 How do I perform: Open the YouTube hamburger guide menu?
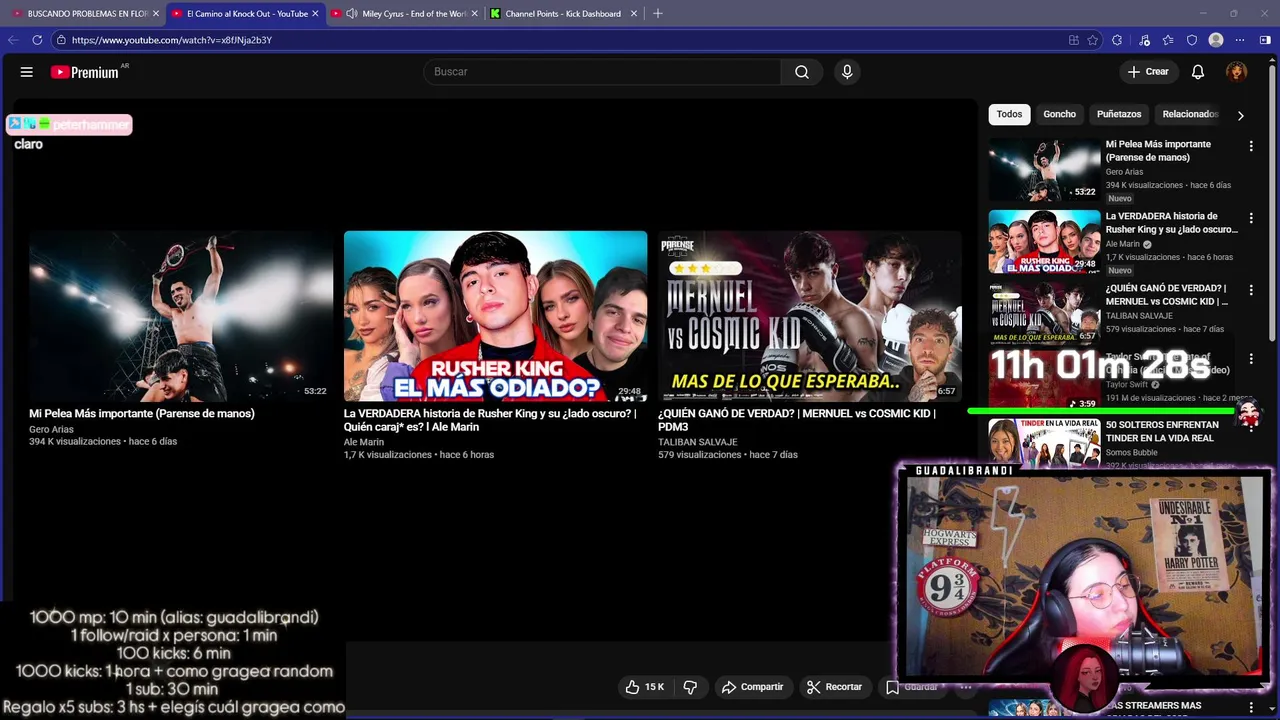(27, 72)
